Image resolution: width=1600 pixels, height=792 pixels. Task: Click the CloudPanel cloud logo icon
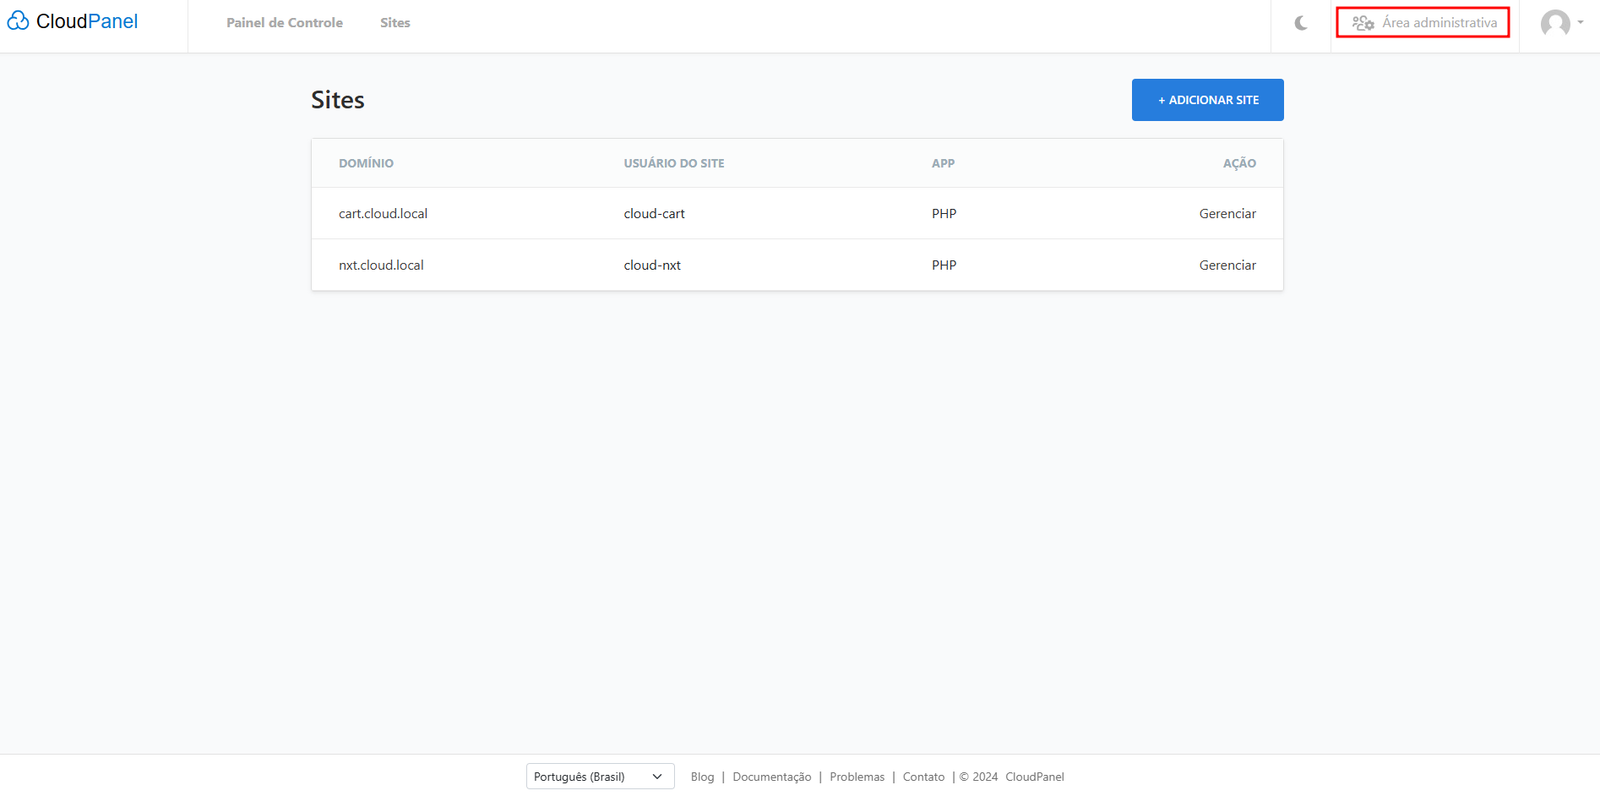click(18, 21)
